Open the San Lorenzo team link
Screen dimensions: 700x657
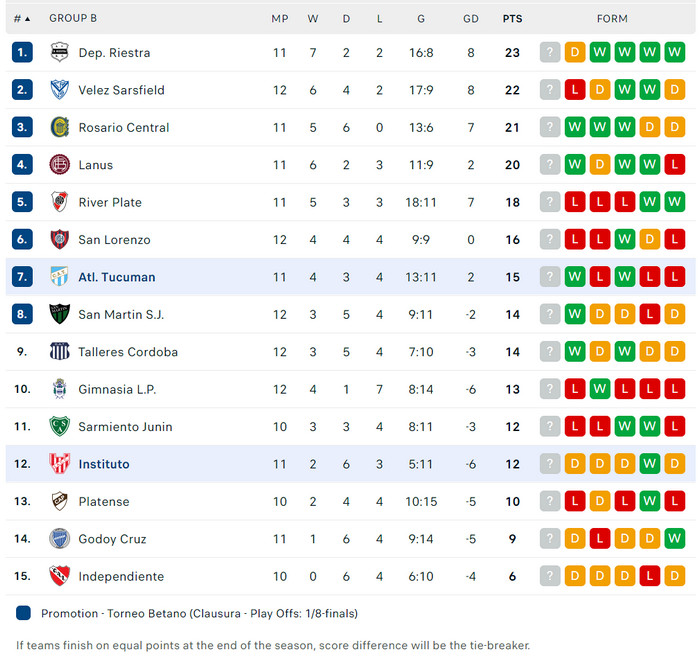pos(114,240)
